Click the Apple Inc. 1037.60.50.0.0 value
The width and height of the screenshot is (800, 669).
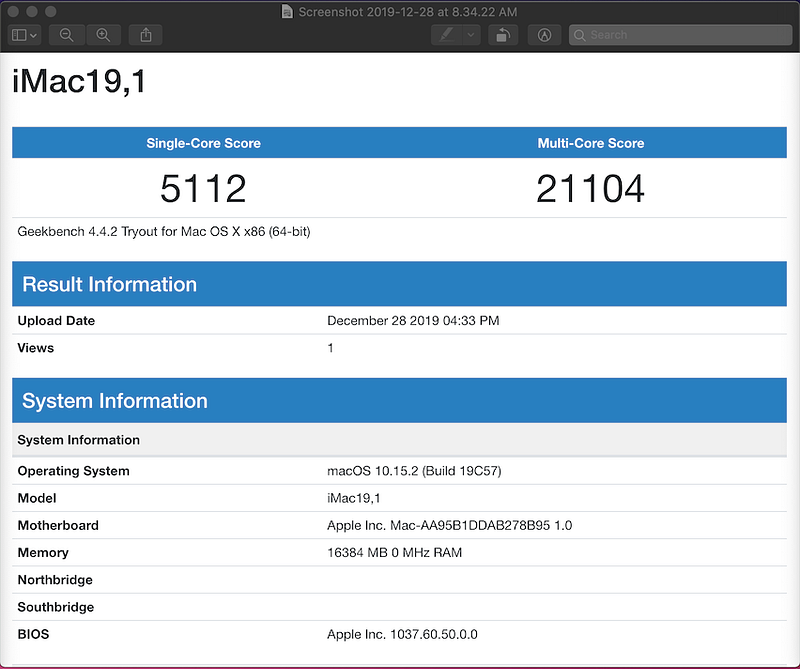coord(402,634)
